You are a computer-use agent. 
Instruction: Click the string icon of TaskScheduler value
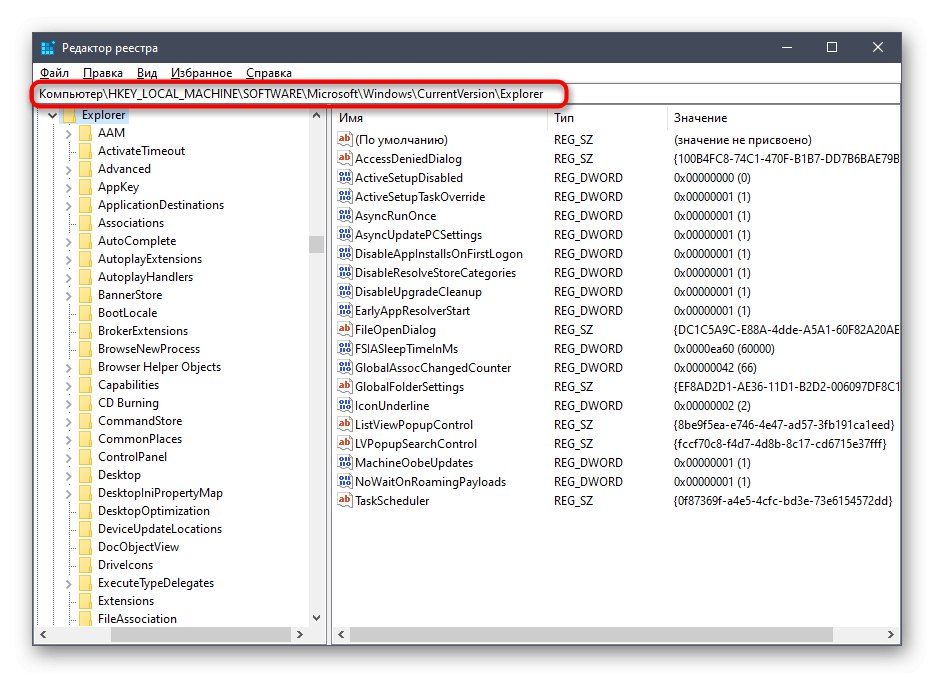[x=344, y=501]
